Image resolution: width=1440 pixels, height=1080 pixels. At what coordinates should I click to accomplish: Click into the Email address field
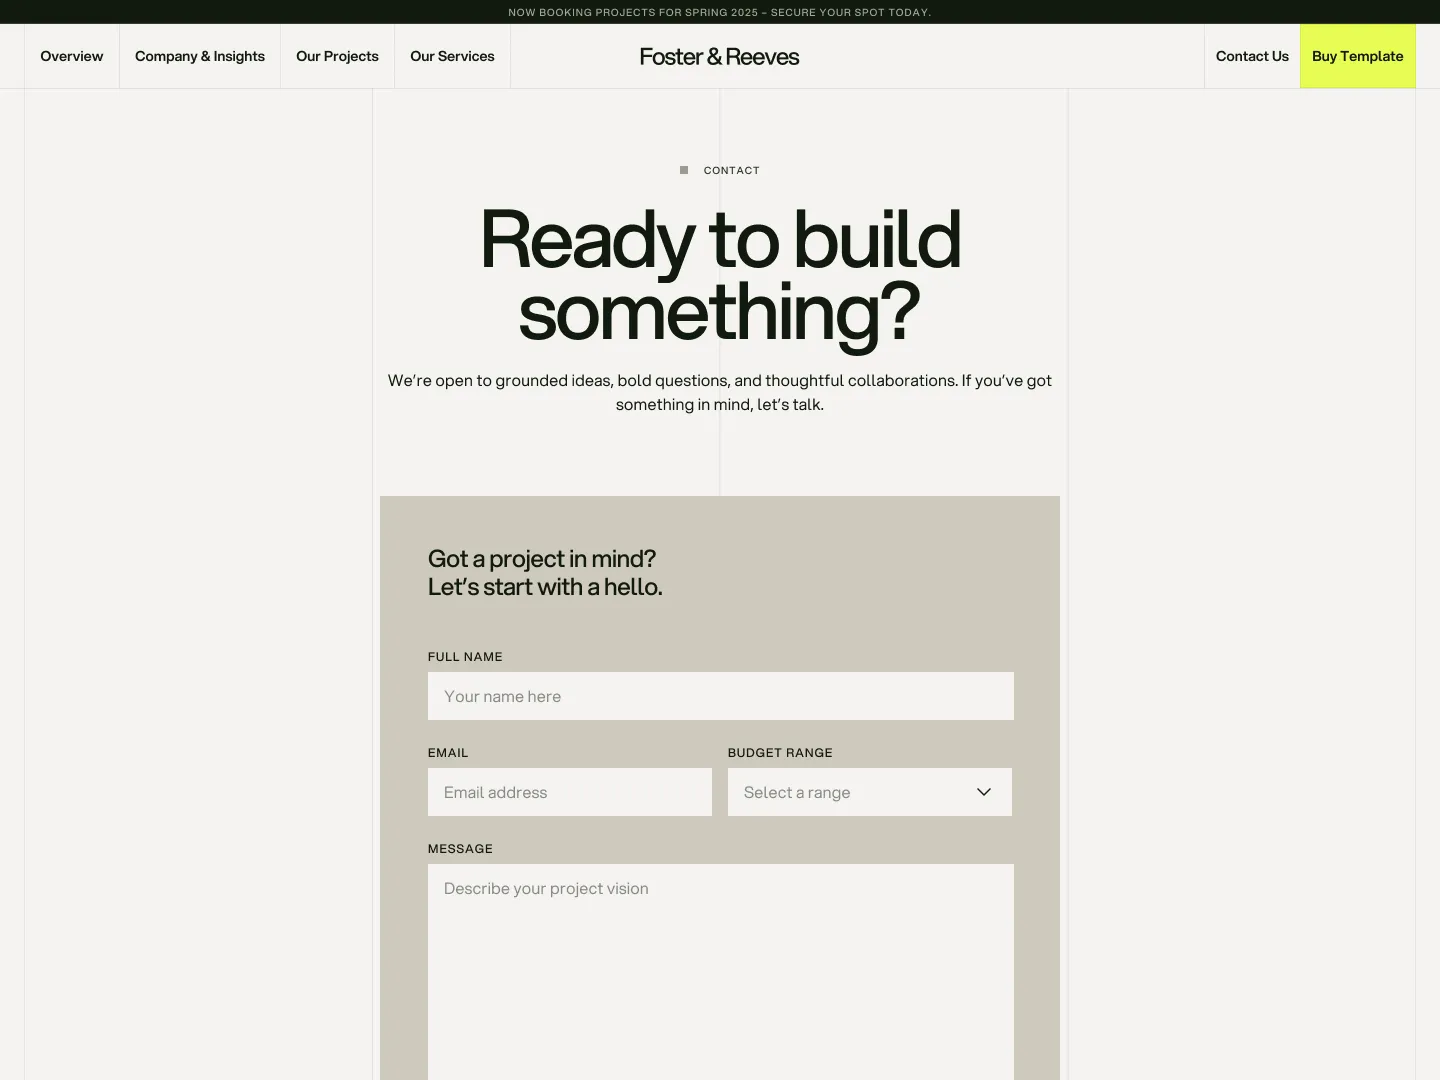[570, 792]
